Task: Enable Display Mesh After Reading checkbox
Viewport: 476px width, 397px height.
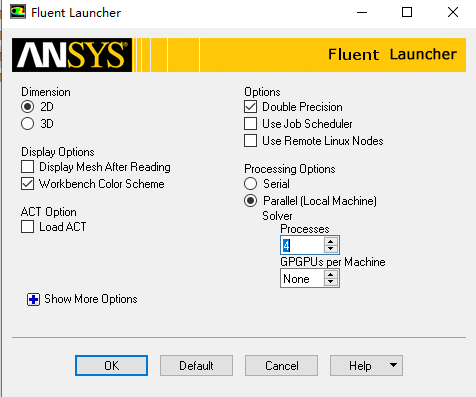Action: click(x=27, y=166)
